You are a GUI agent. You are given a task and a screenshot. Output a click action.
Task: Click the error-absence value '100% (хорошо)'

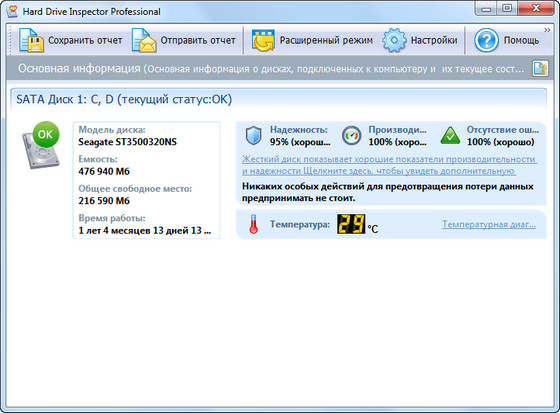pyautogui.click(x=501, y=142)
